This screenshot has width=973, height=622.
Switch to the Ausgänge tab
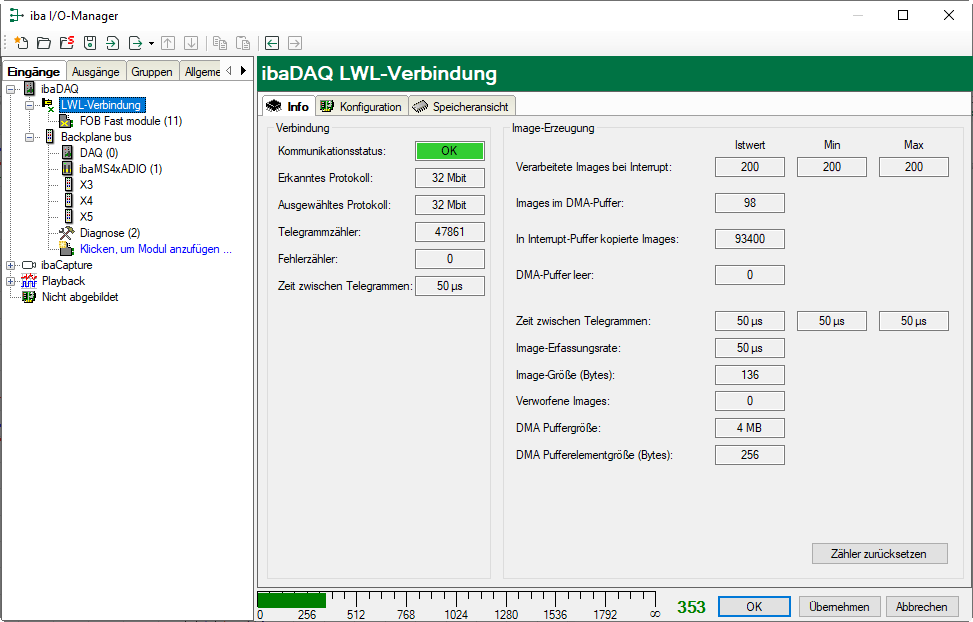pos(96,71)
